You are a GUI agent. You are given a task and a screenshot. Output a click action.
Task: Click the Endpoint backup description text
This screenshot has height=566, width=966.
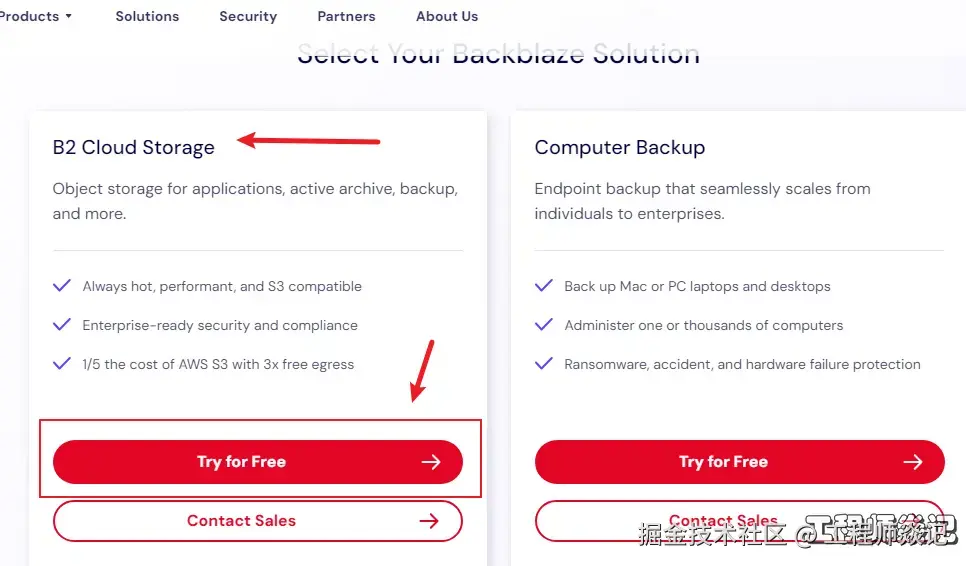[x=702, y=201]
